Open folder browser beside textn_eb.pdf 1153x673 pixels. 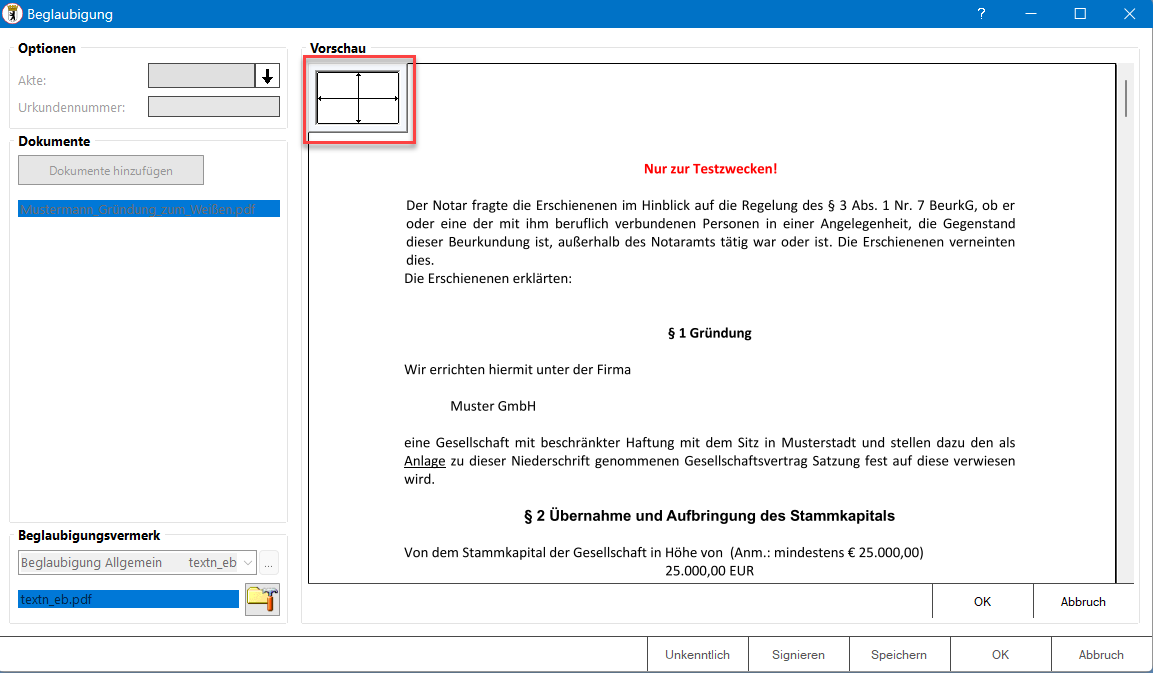coord(262,599)
